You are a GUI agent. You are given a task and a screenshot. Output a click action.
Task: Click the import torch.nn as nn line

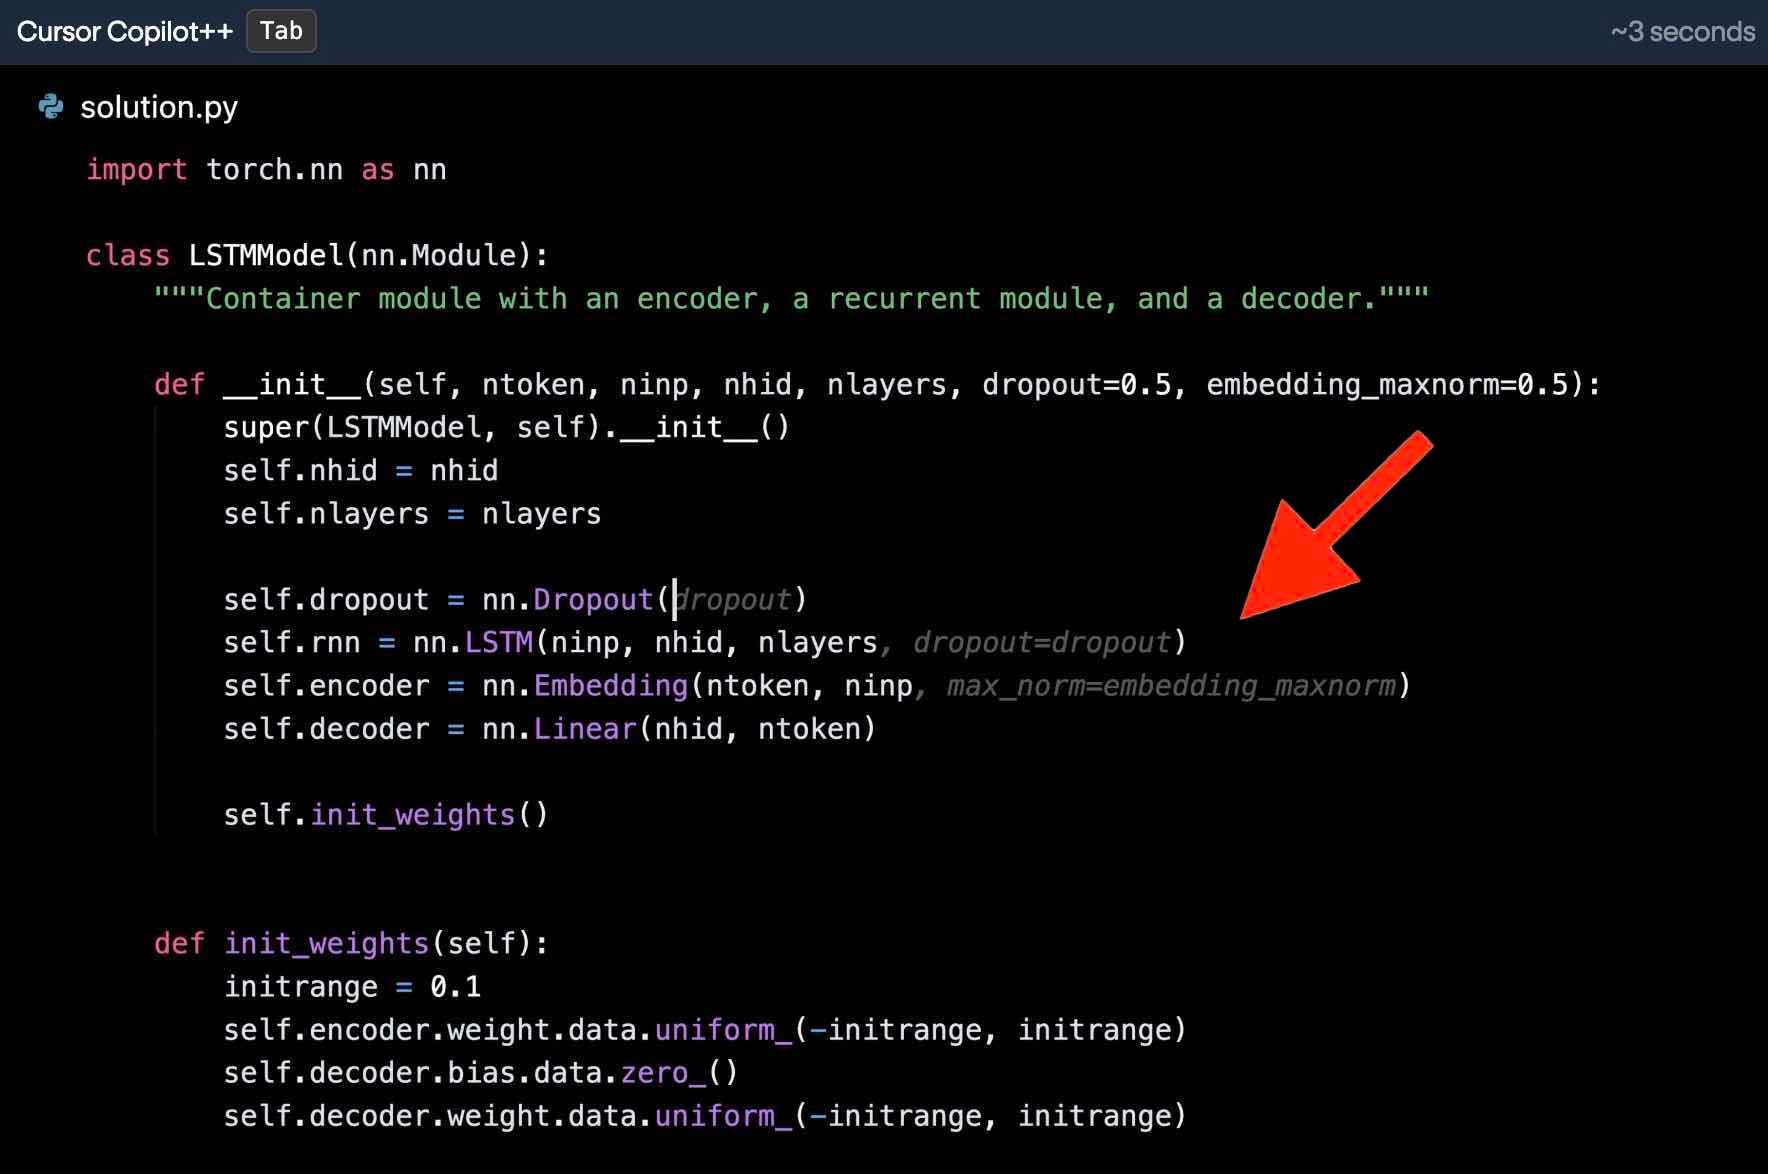click(266, 169)
